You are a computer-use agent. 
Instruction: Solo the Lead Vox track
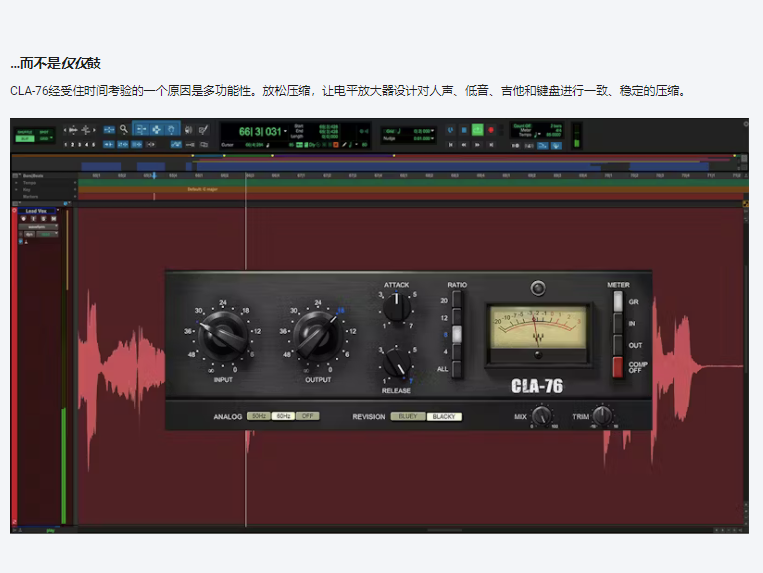[43, 218]
